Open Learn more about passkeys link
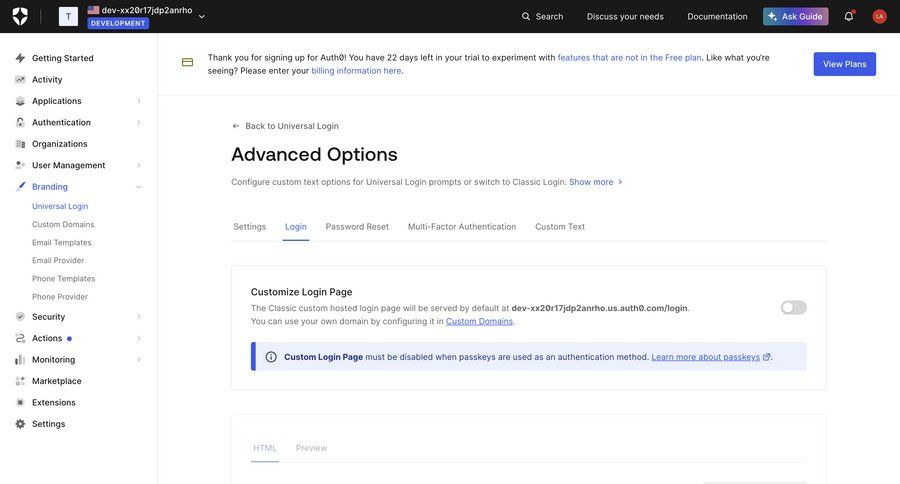 point(705,357)
